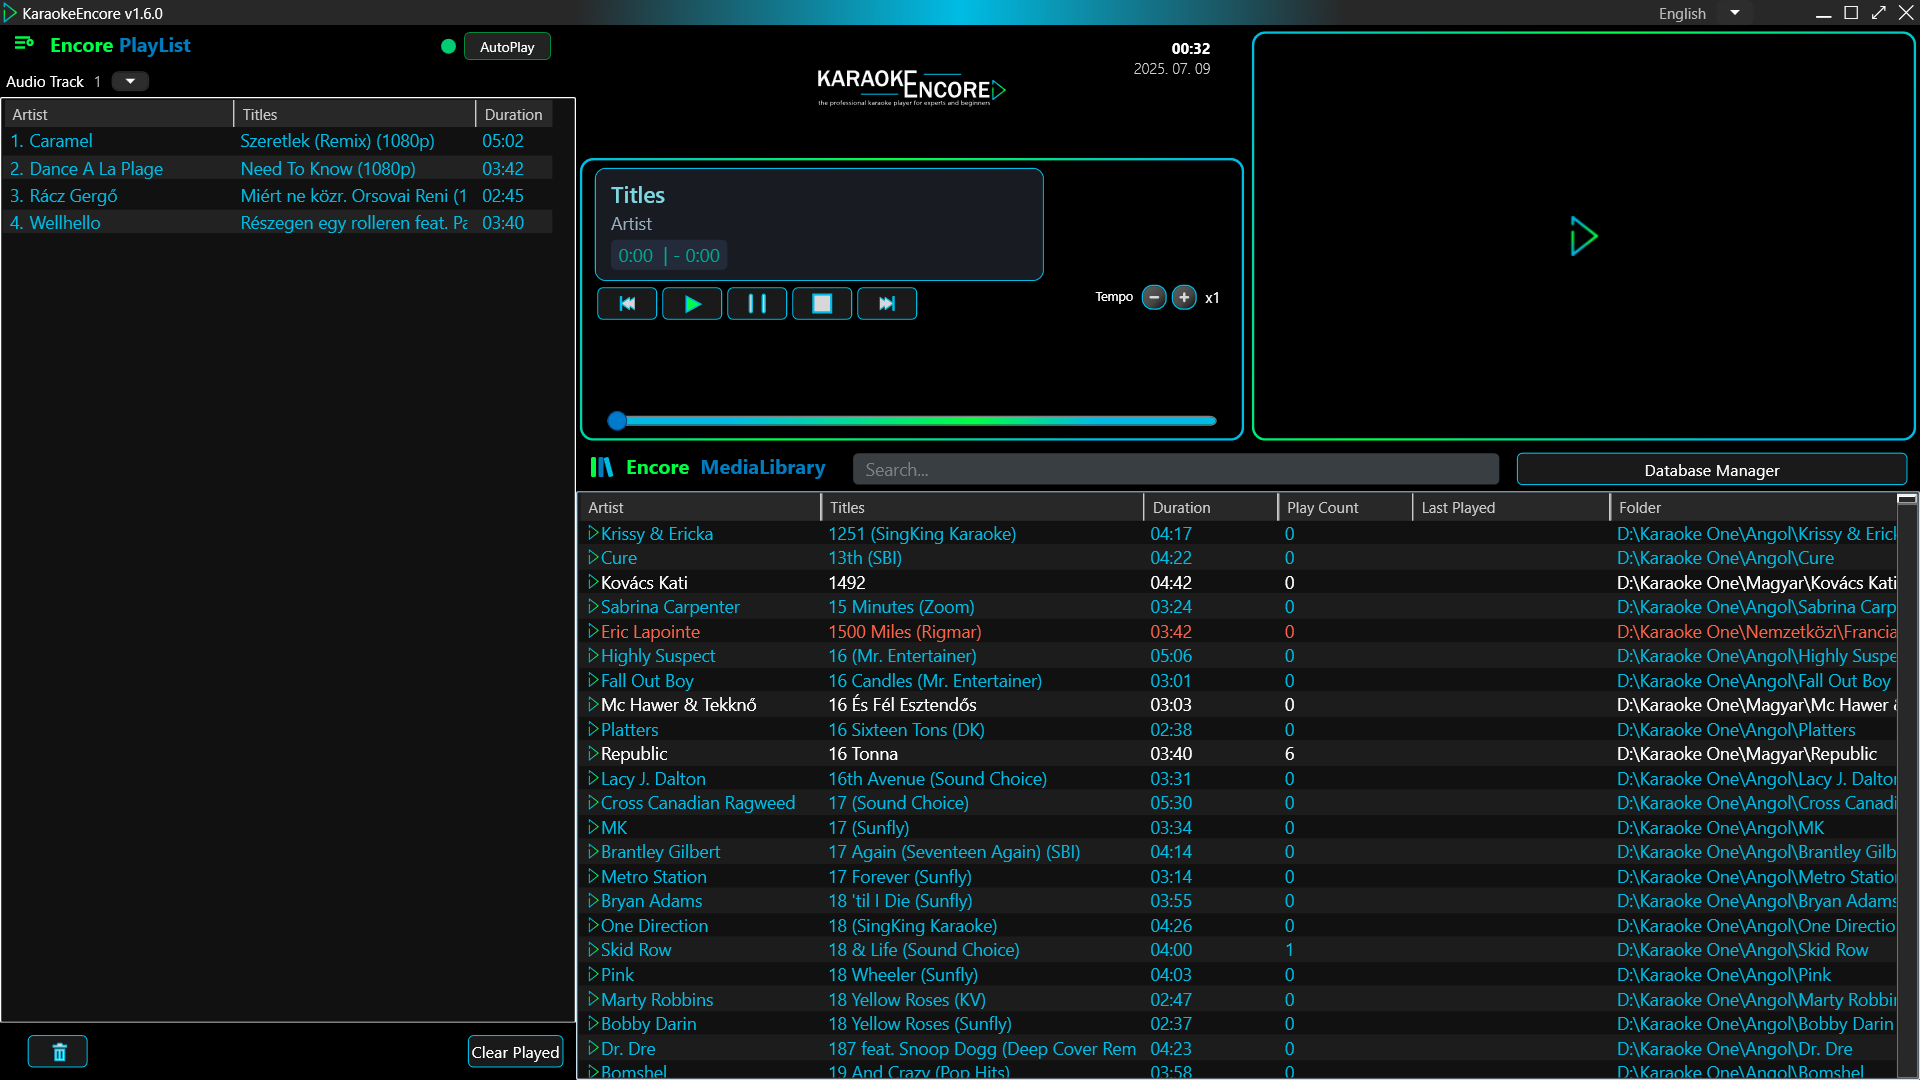Screen dimensions: 1920x1080
Task: Select playlist item 3. Rácz Gergő
Action: (277, 196)
